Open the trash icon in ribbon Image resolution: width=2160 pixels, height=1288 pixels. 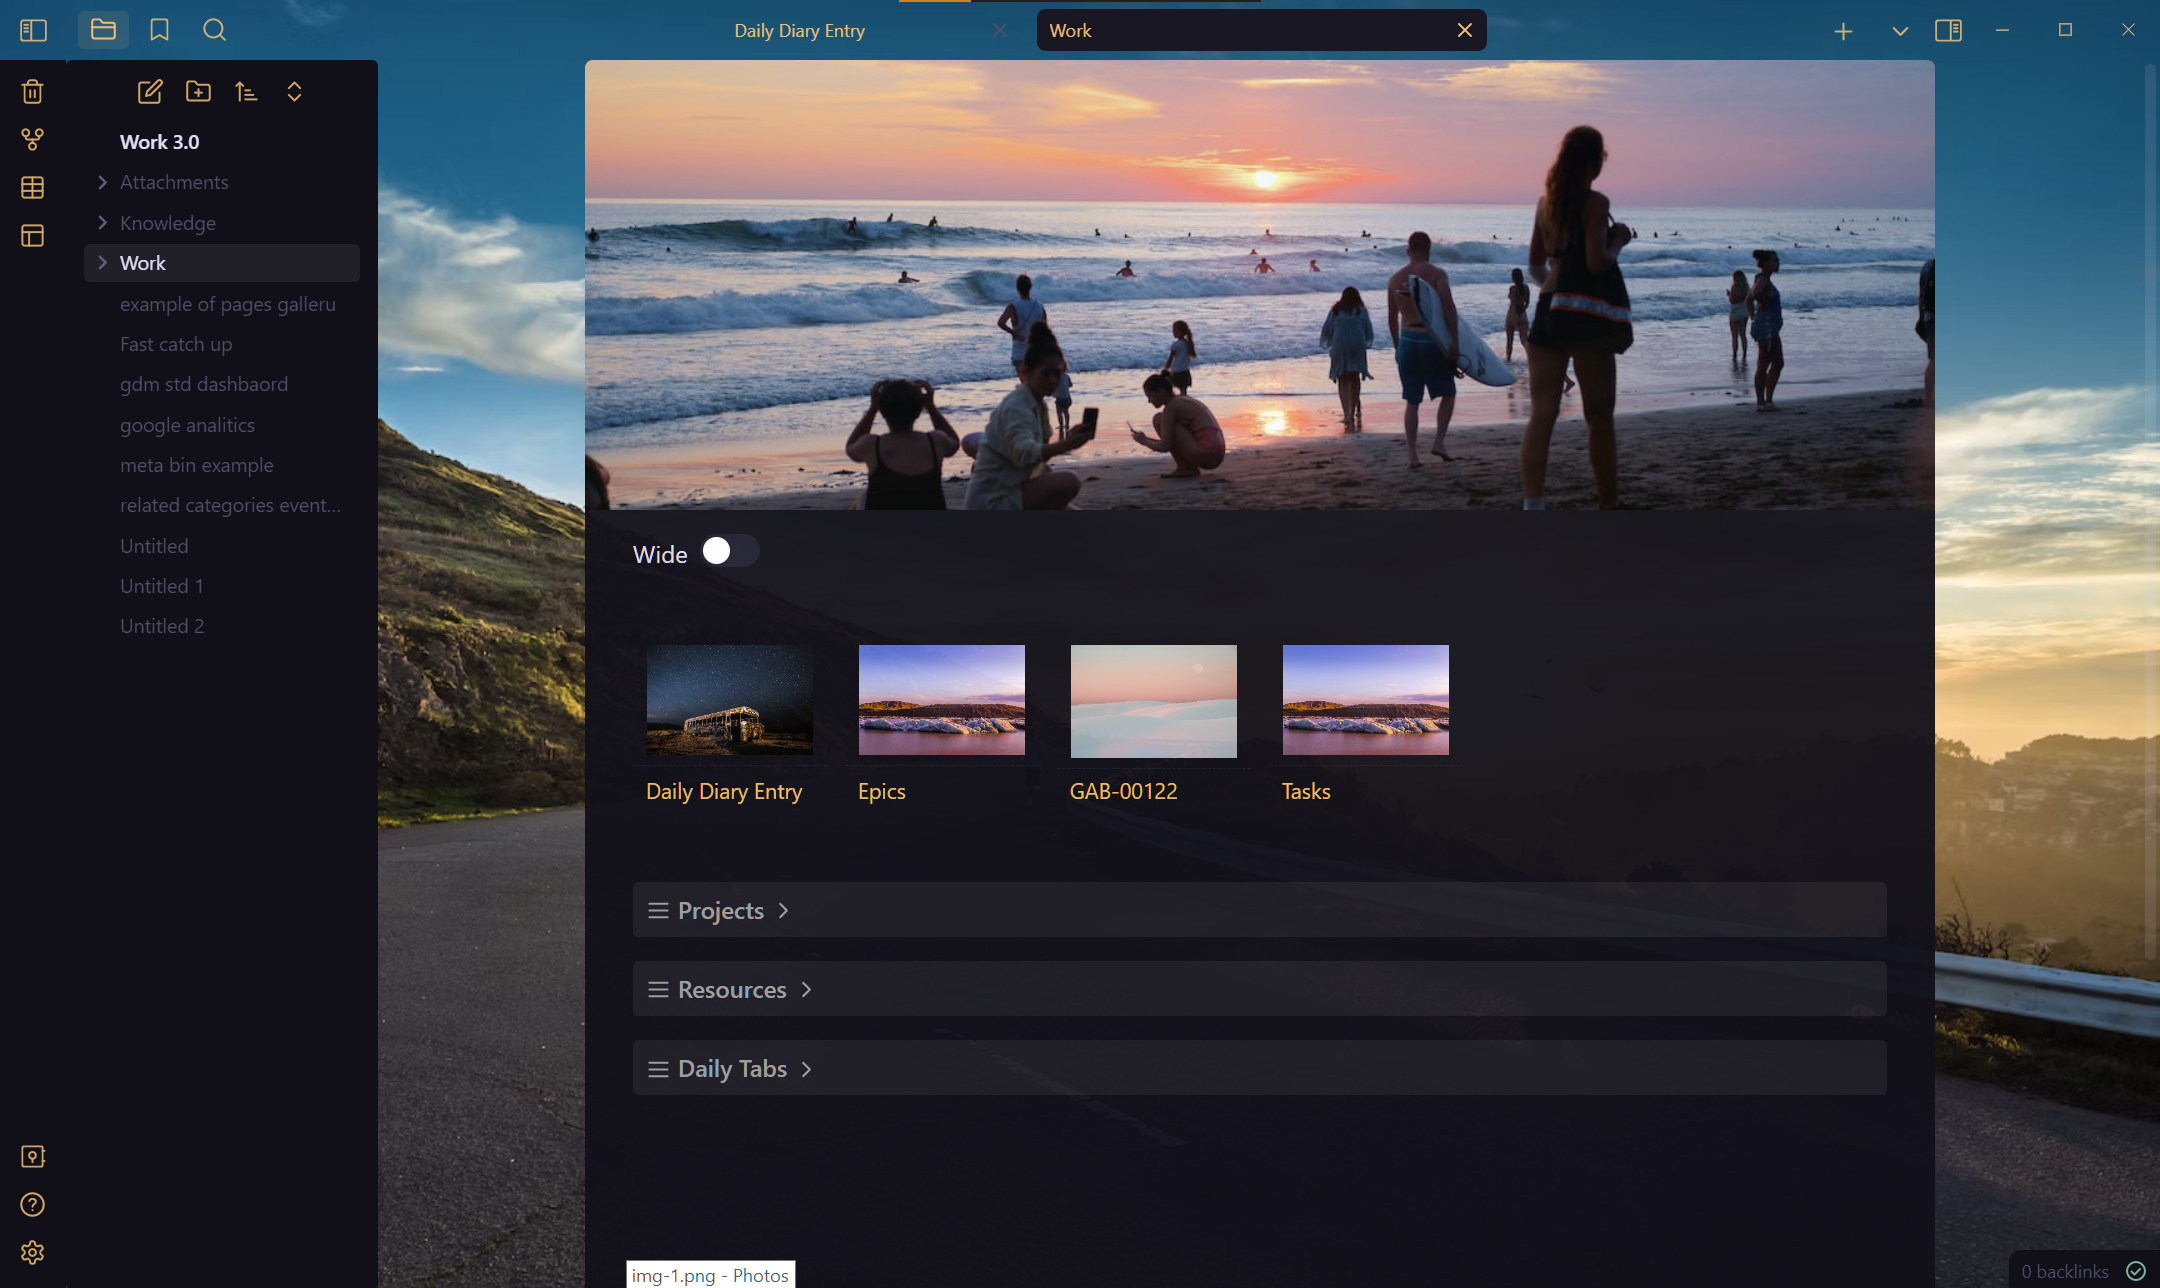click(32, 92)
